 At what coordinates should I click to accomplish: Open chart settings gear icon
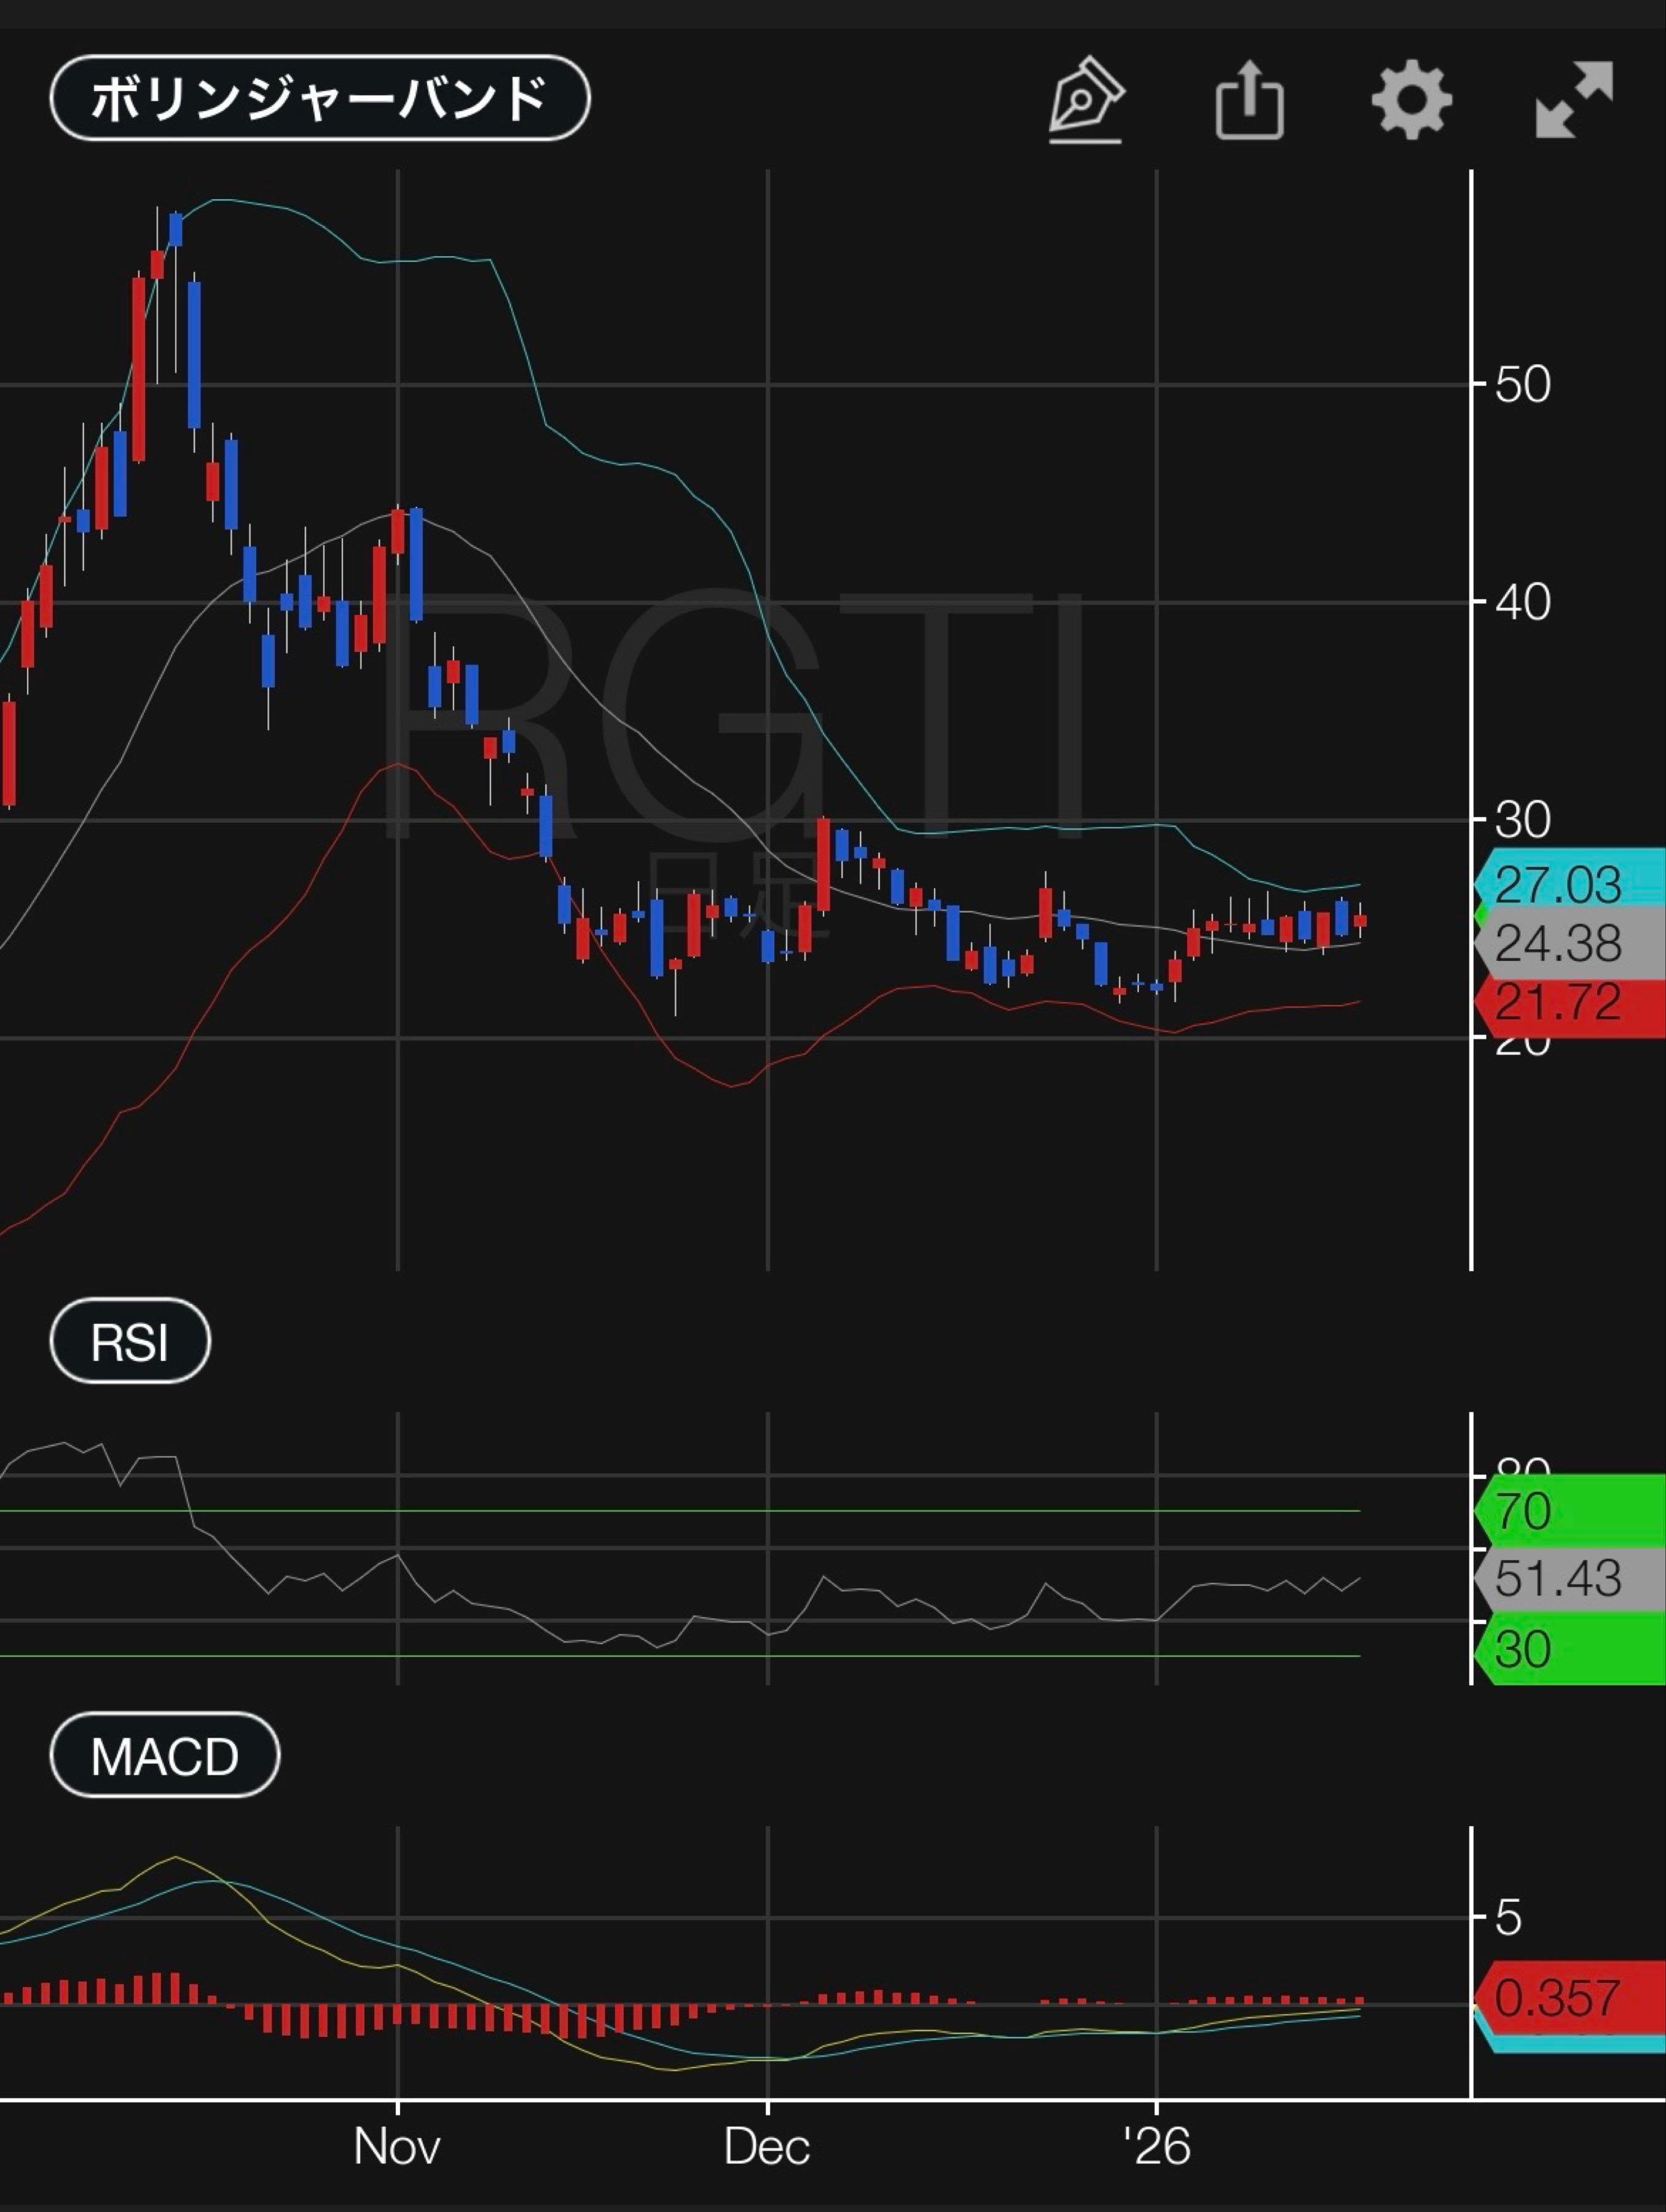1411,99
